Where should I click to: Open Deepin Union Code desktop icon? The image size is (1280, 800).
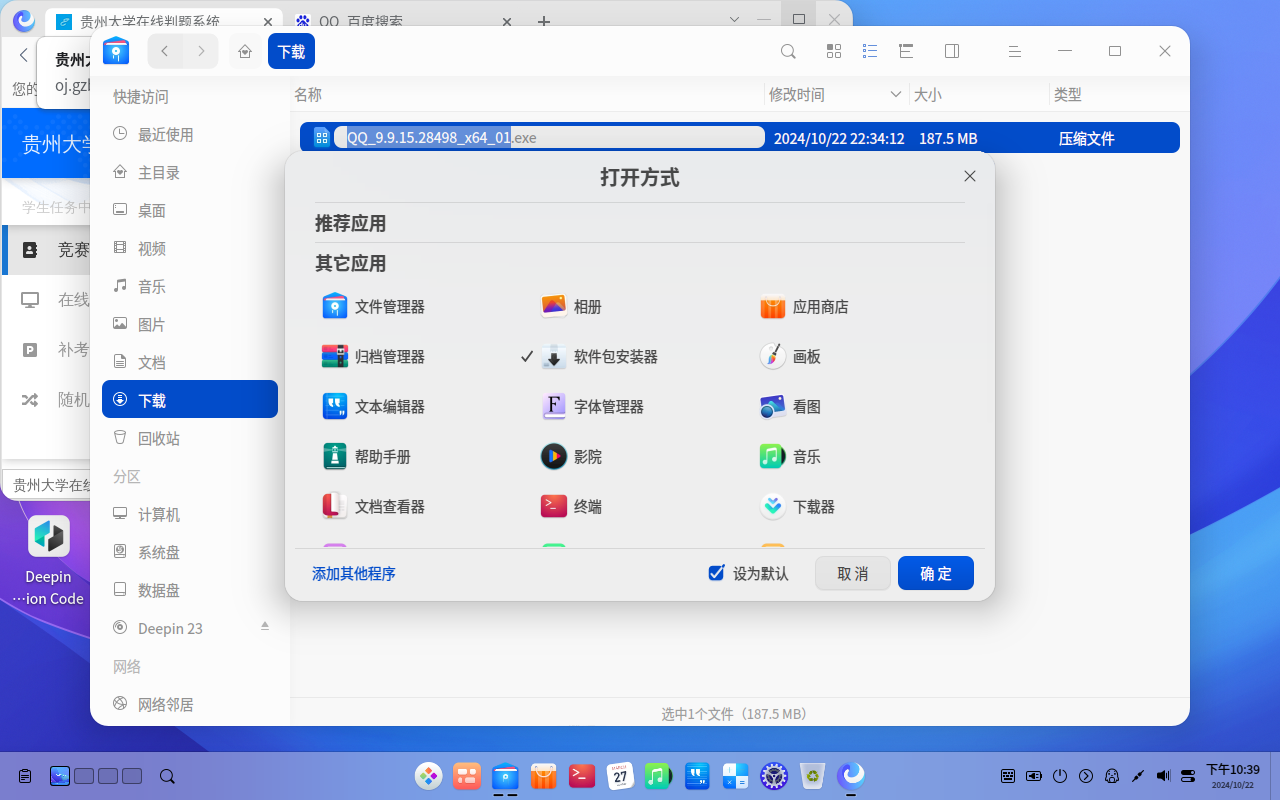click(48, 561)
